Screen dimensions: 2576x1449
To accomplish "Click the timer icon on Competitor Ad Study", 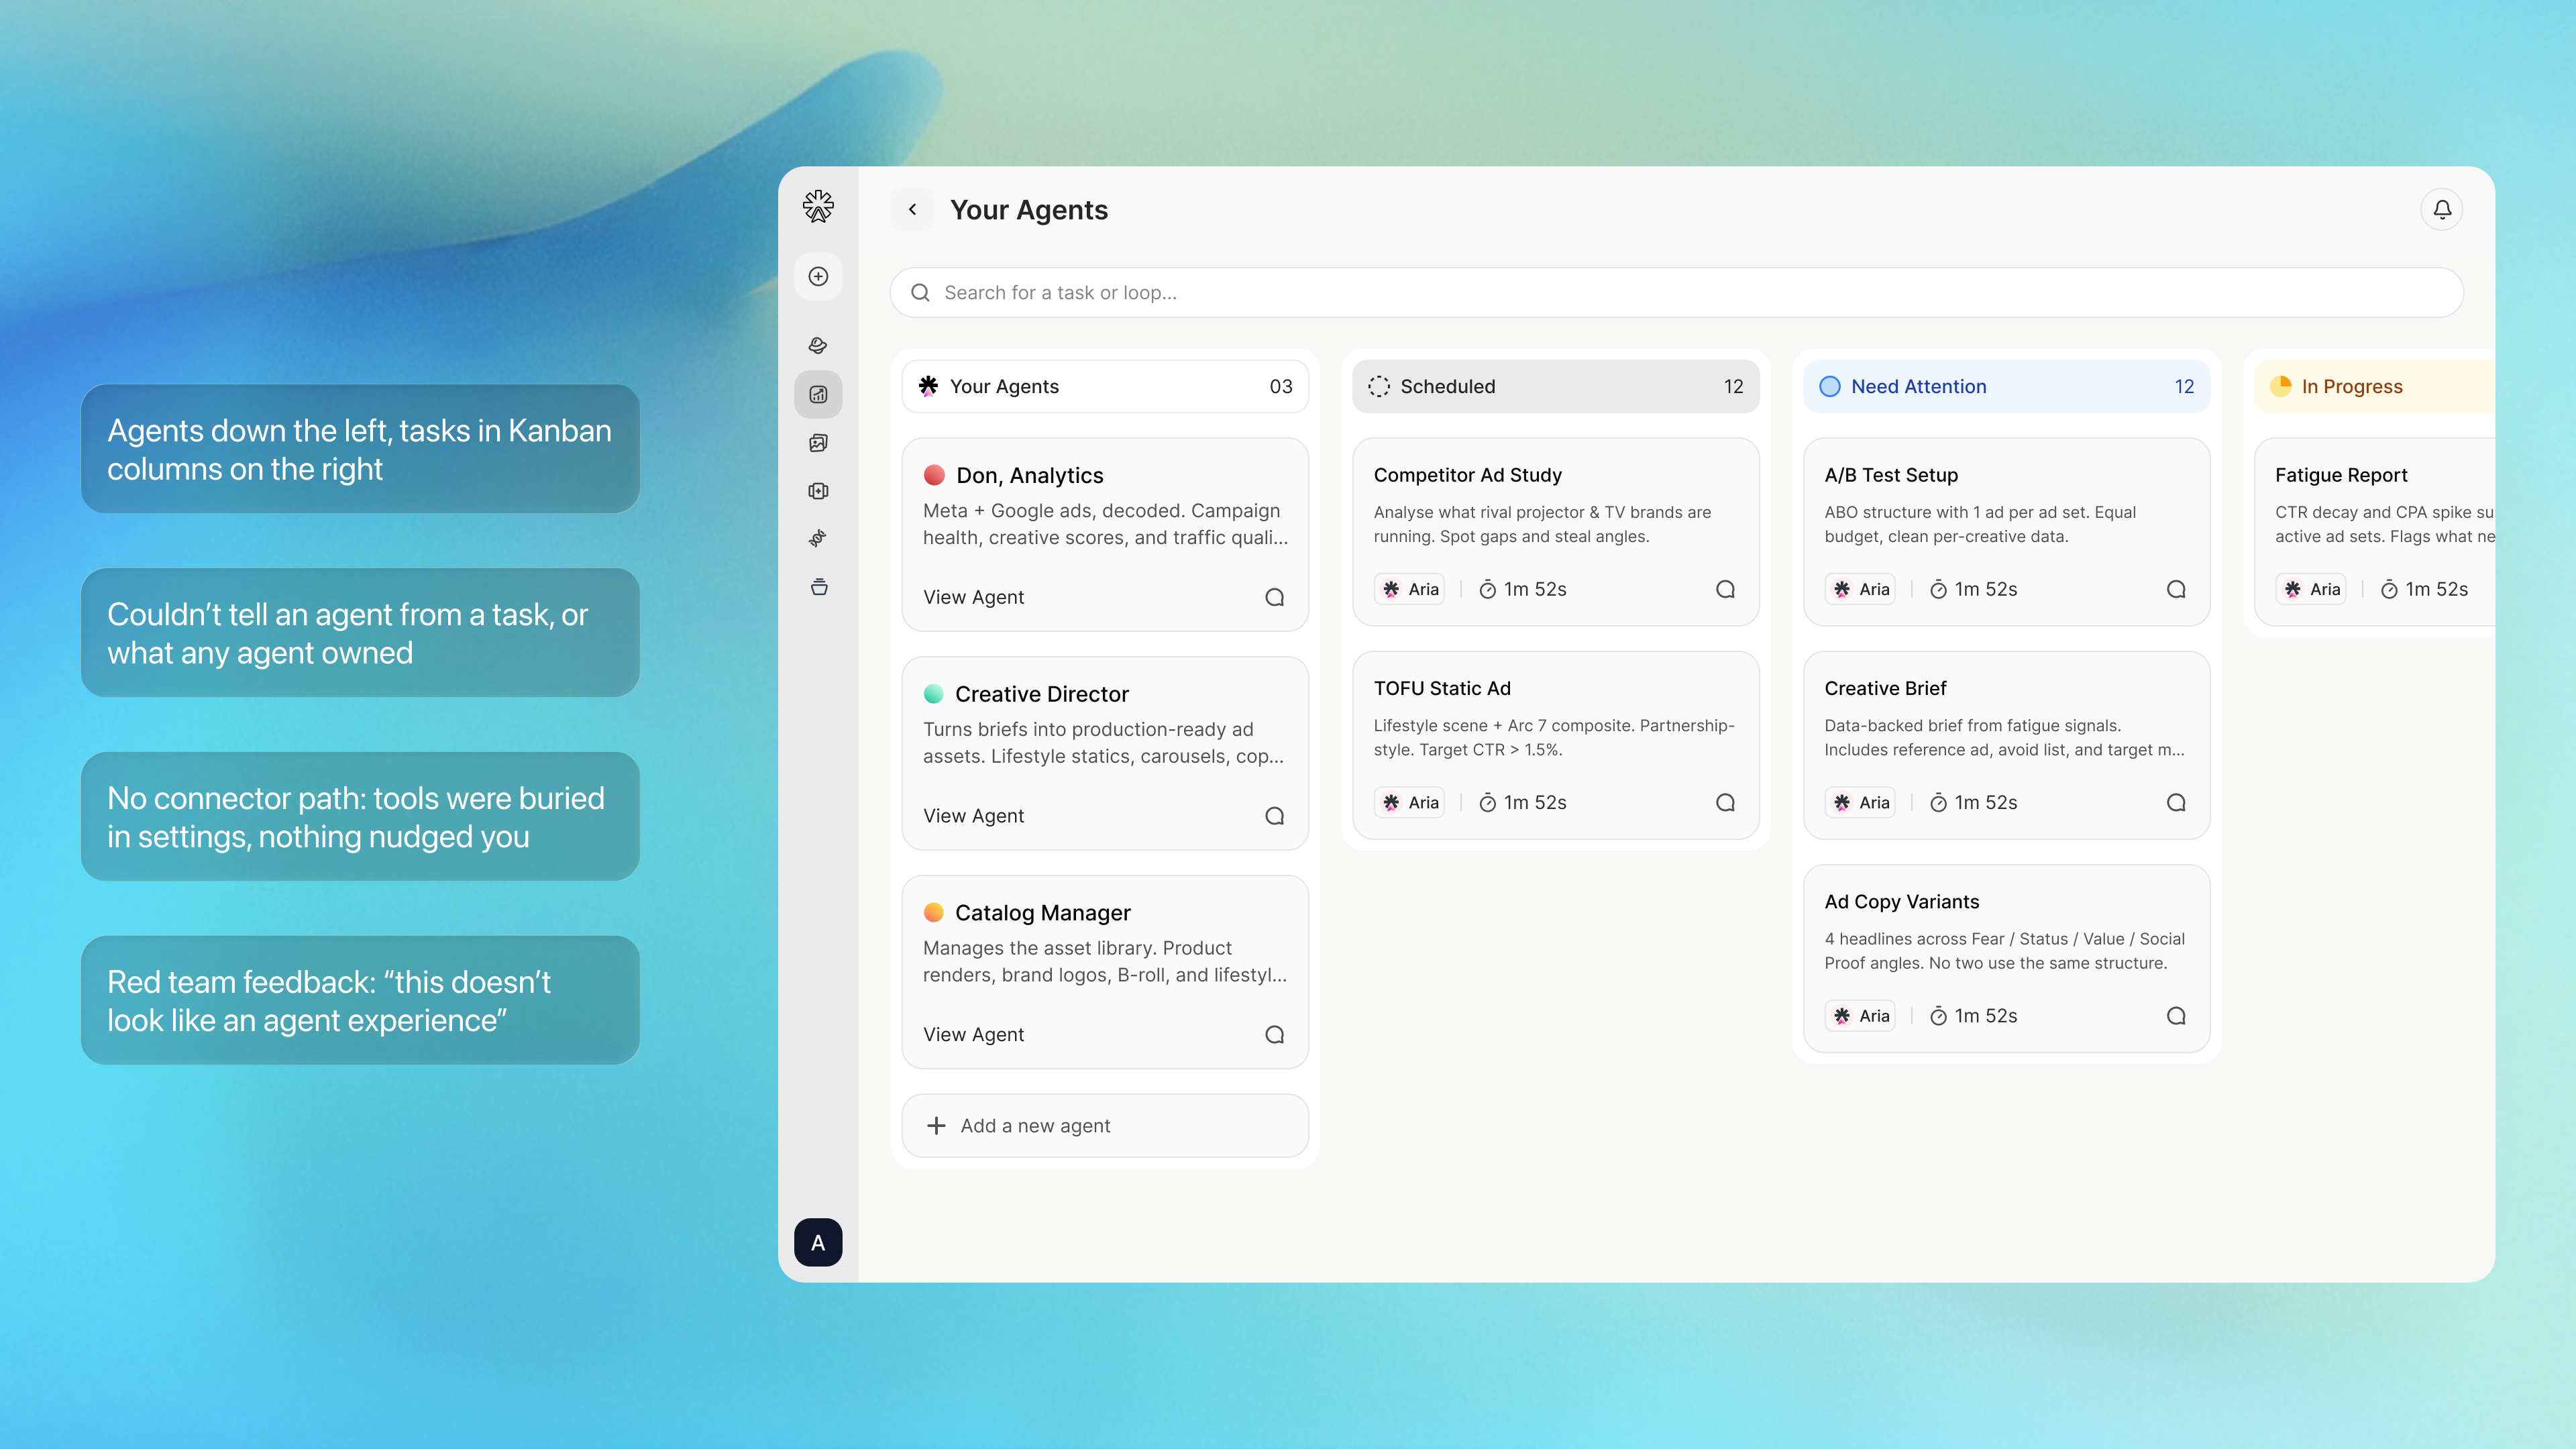I will (x=1487, y=589).
